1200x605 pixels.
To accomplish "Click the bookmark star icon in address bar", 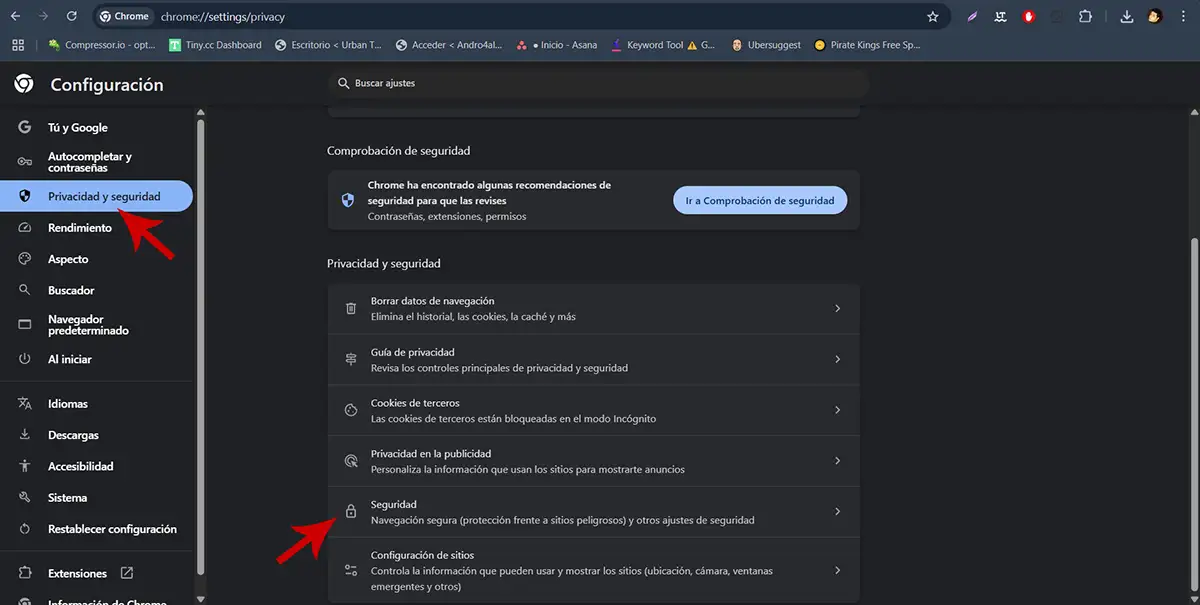I will (932, 16).
